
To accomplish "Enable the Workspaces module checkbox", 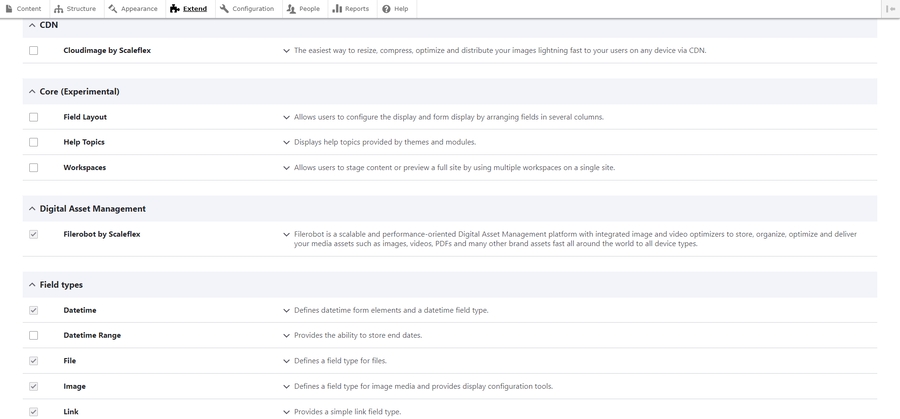I will point(33,168).
